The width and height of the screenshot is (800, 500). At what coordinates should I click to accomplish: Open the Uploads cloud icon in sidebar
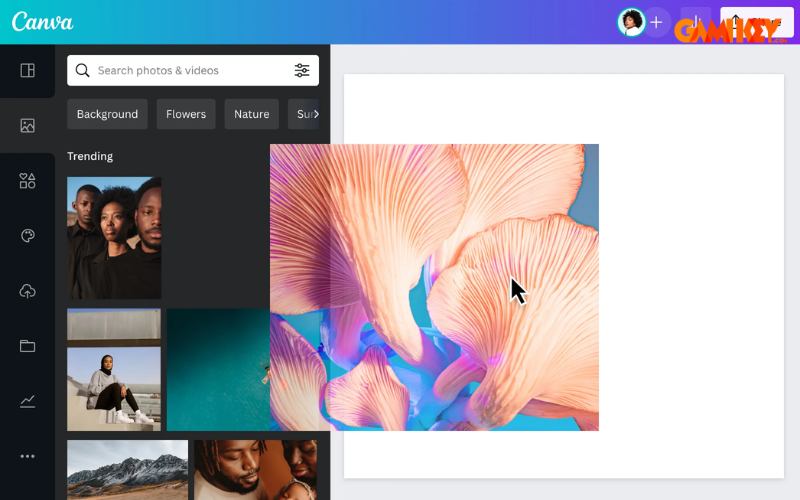point(28,291)
